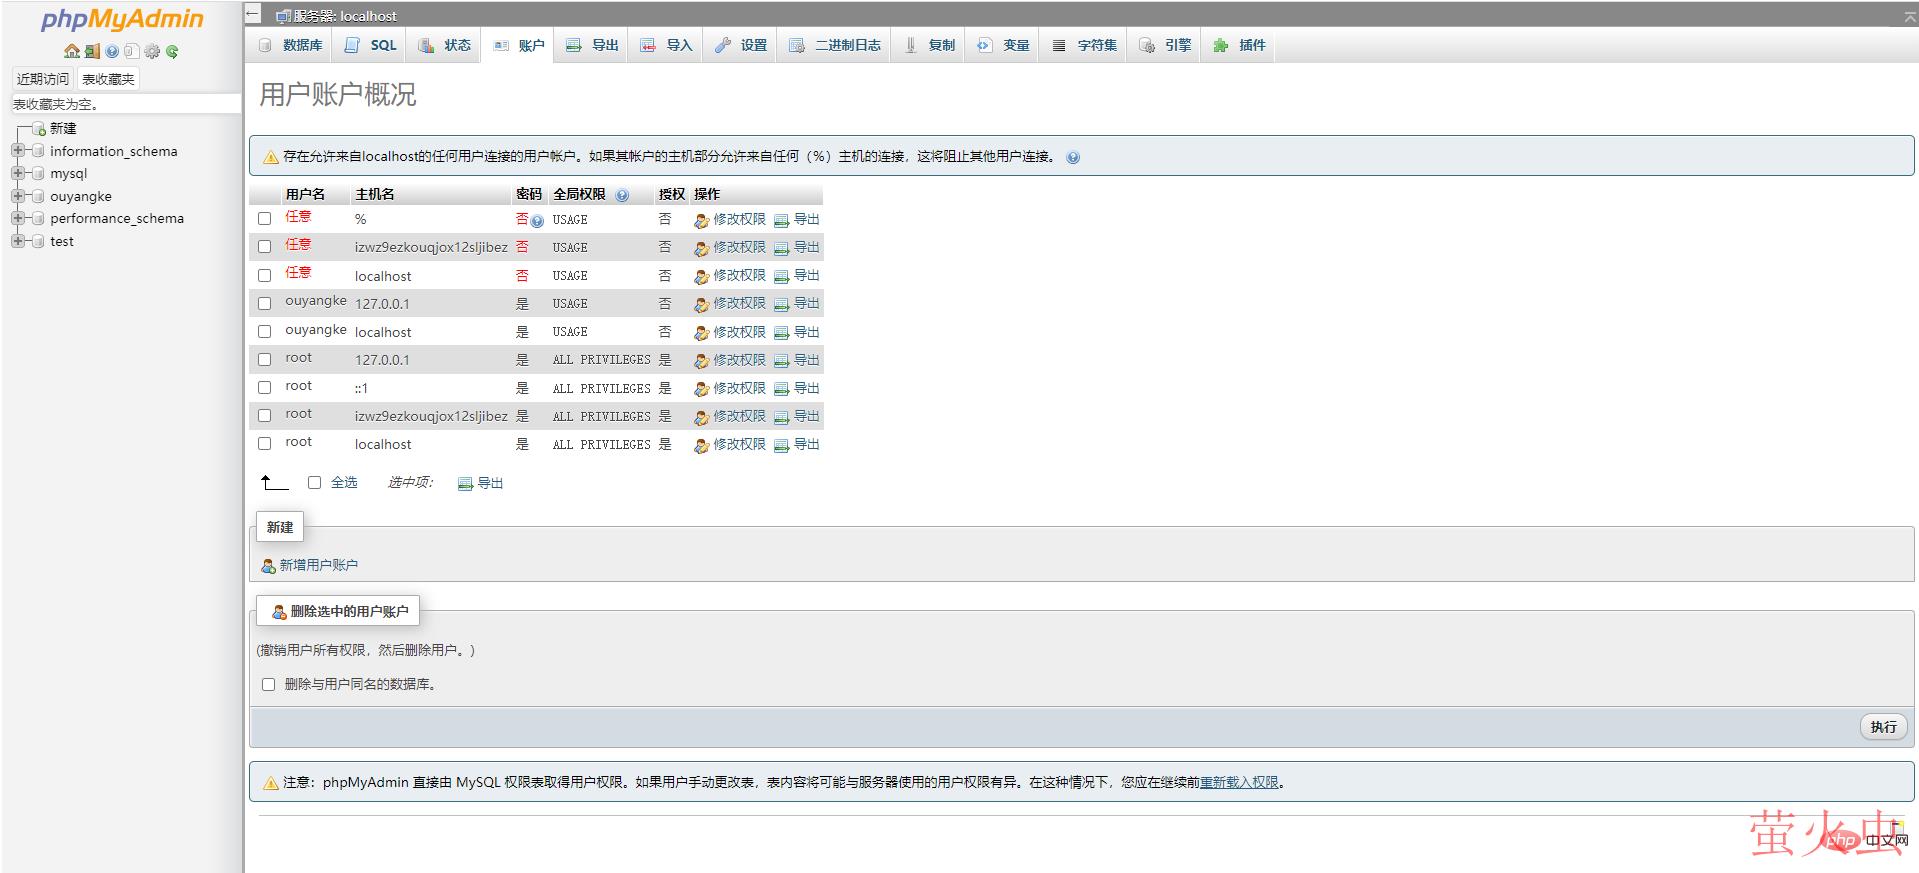Open the 字符集 charsets tab

click(1085, 45)
